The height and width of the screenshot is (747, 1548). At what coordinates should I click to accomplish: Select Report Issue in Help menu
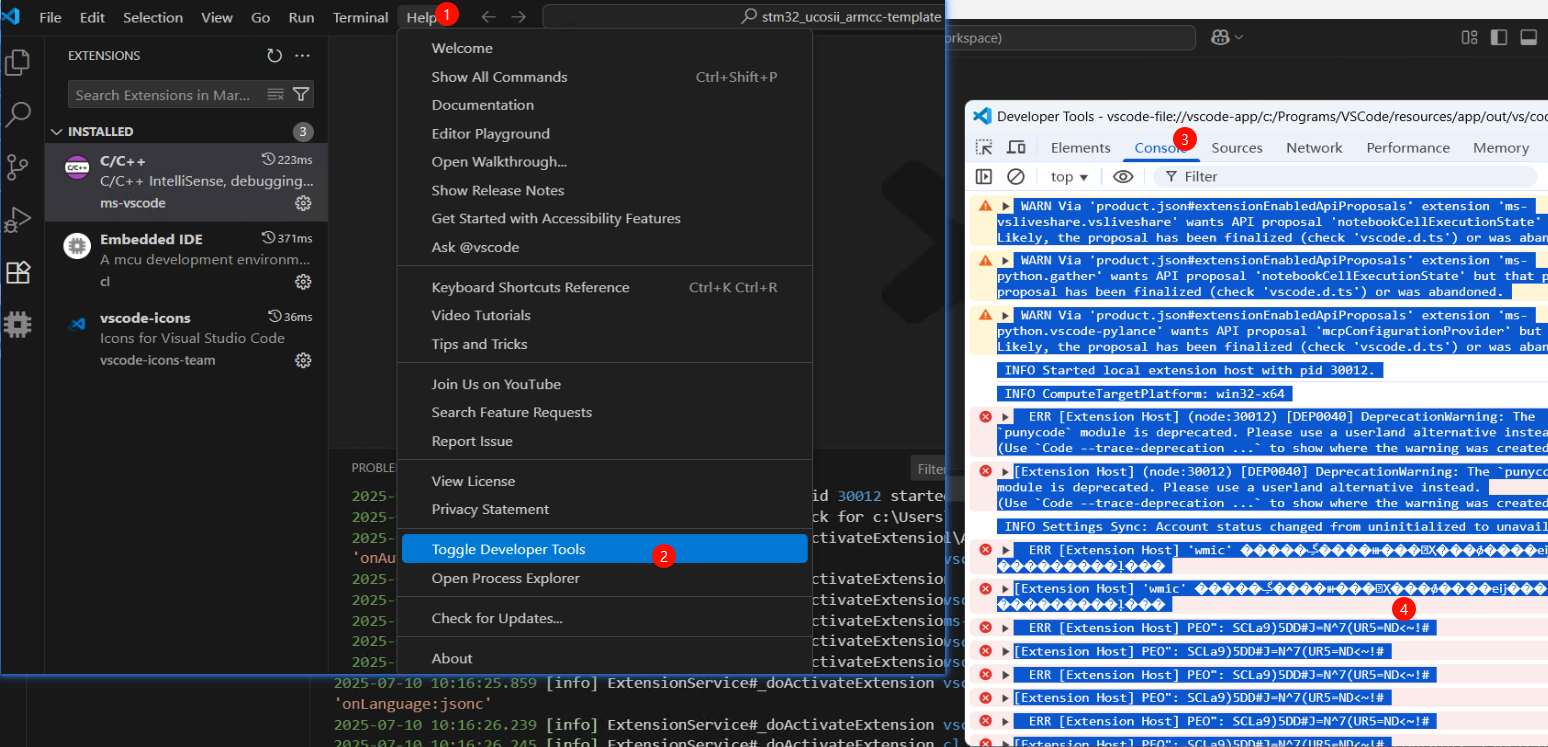click(x=604, y=441)
